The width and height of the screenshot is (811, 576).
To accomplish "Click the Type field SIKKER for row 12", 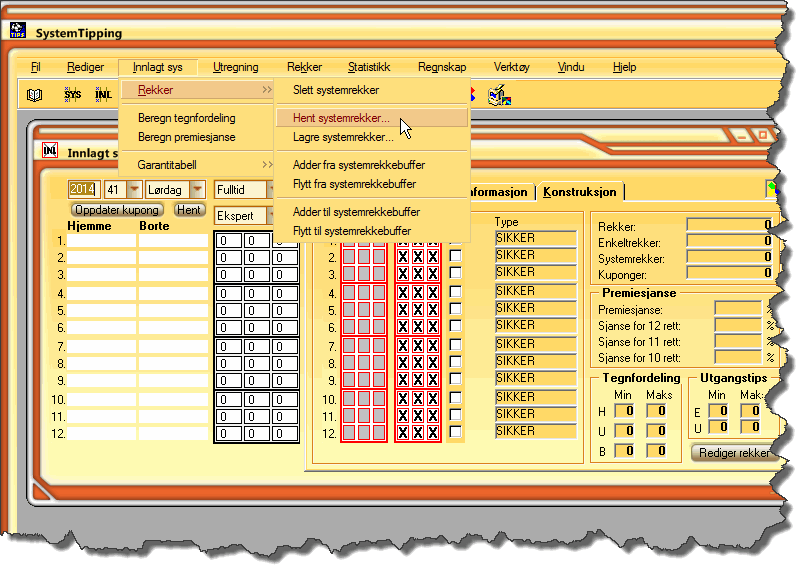I will (x=536, y=431).
